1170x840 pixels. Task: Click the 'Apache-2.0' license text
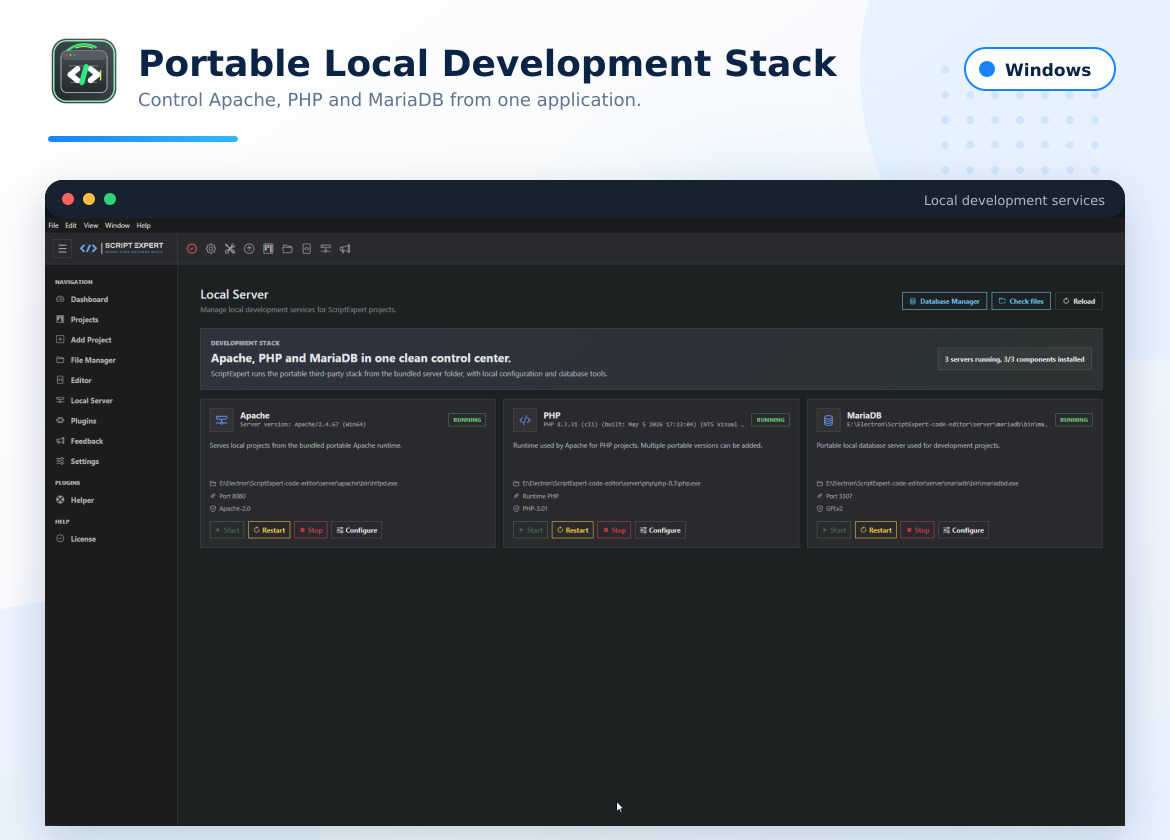[x=234, y=509]
